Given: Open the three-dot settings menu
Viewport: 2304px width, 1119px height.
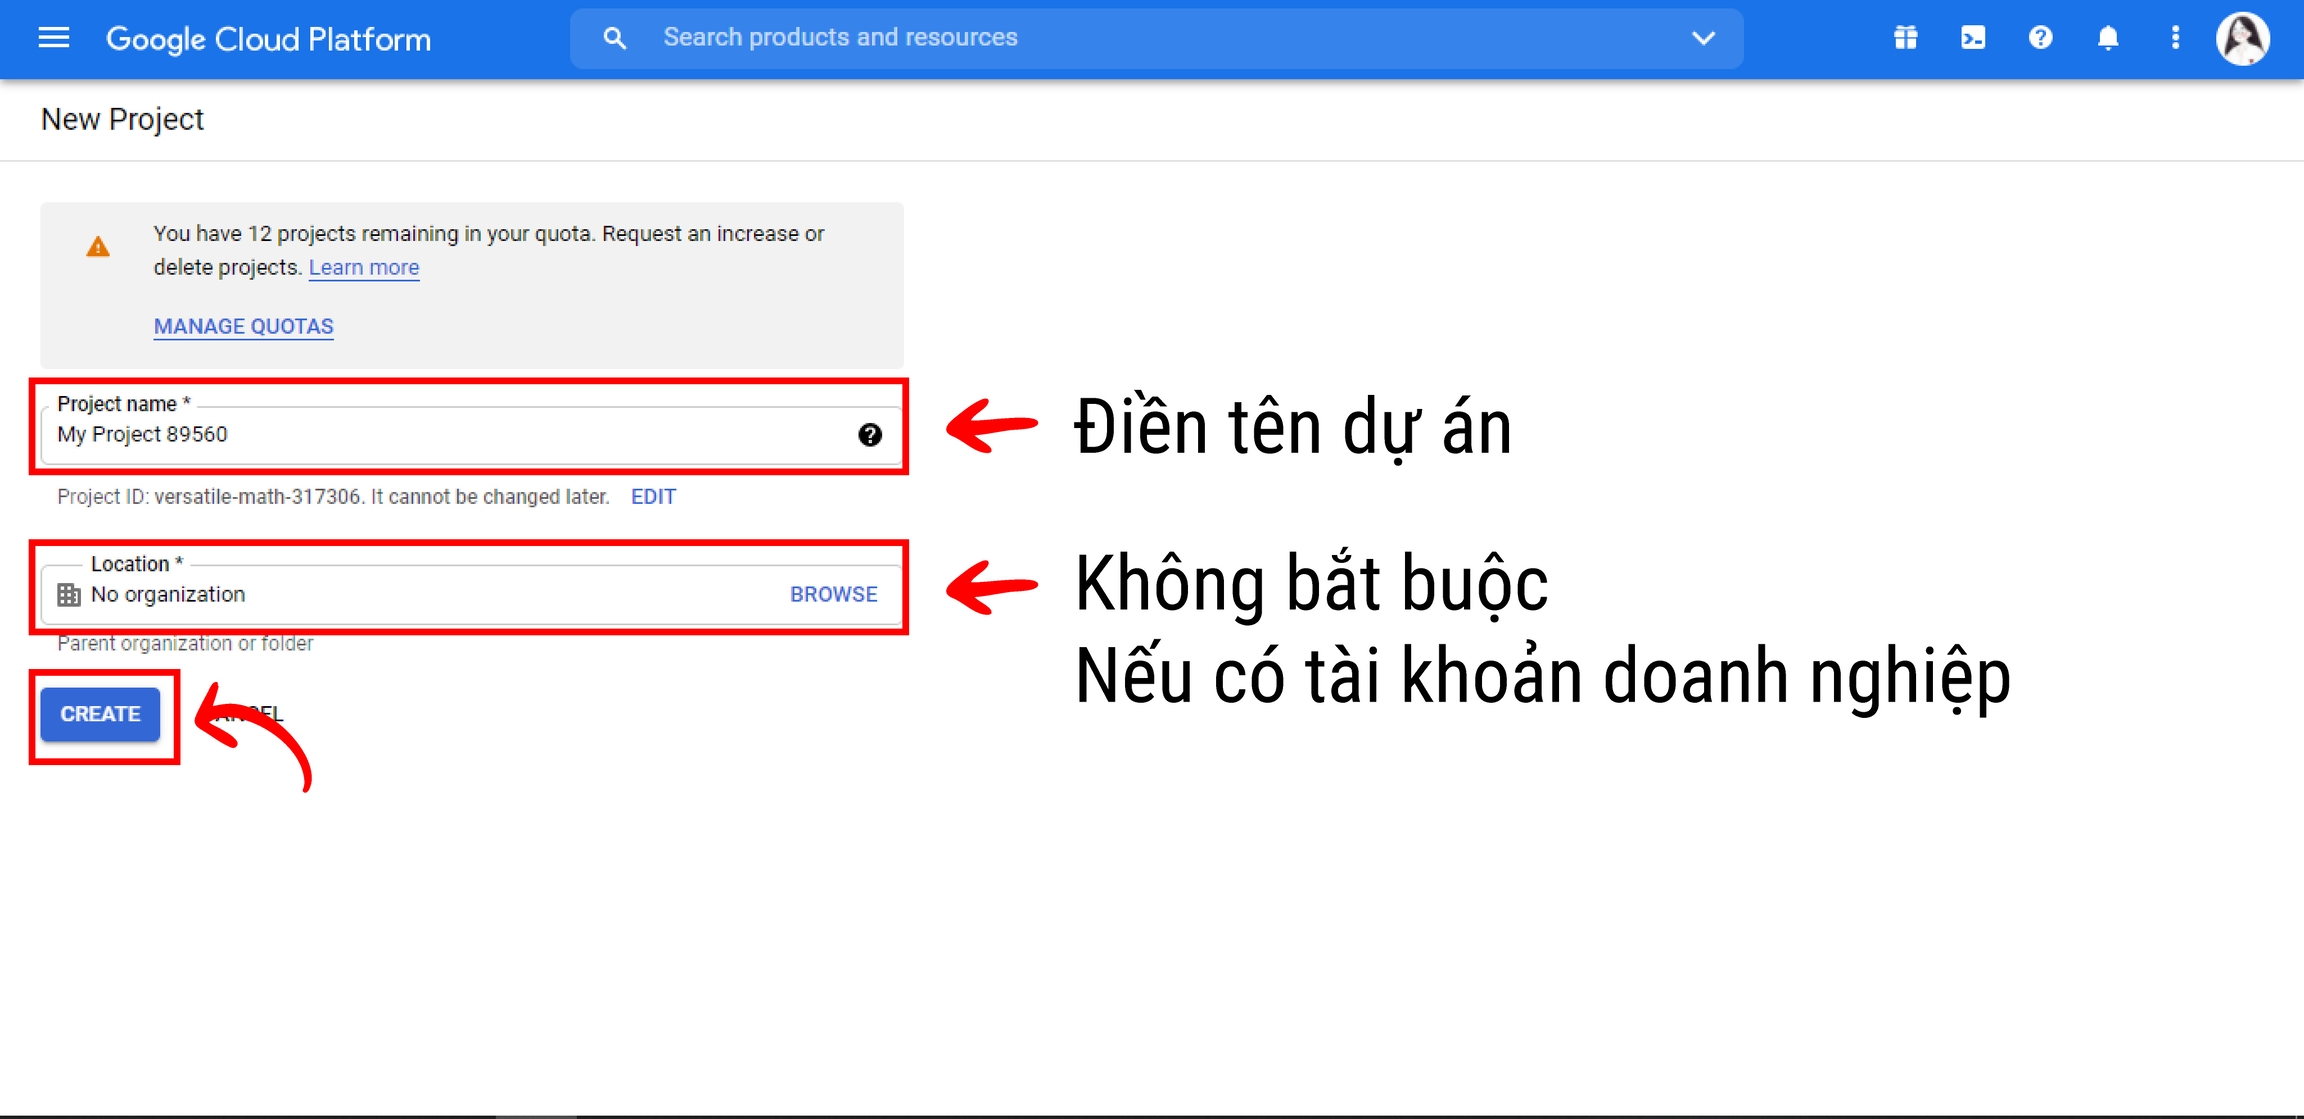Looking at the screenshot, I should point(2175,38).
